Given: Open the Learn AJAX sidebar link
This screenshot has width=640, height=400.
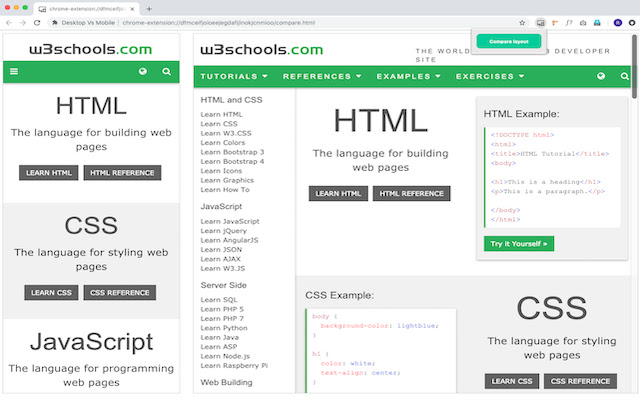Looking at the screenshot, I should [x=220, y=259].
